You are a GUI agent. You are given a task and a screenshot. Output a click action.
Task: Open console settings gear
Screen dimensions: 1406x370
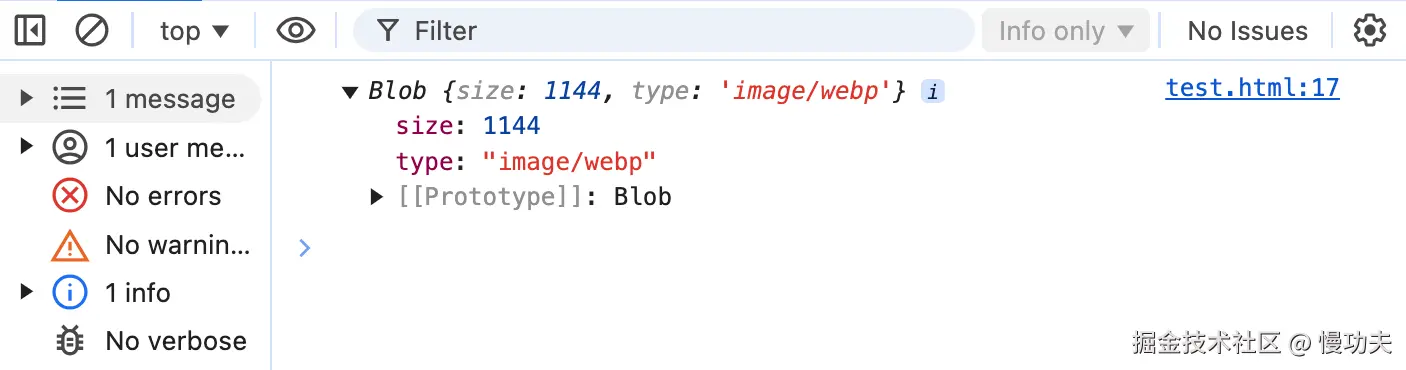tap(1370, 31)
